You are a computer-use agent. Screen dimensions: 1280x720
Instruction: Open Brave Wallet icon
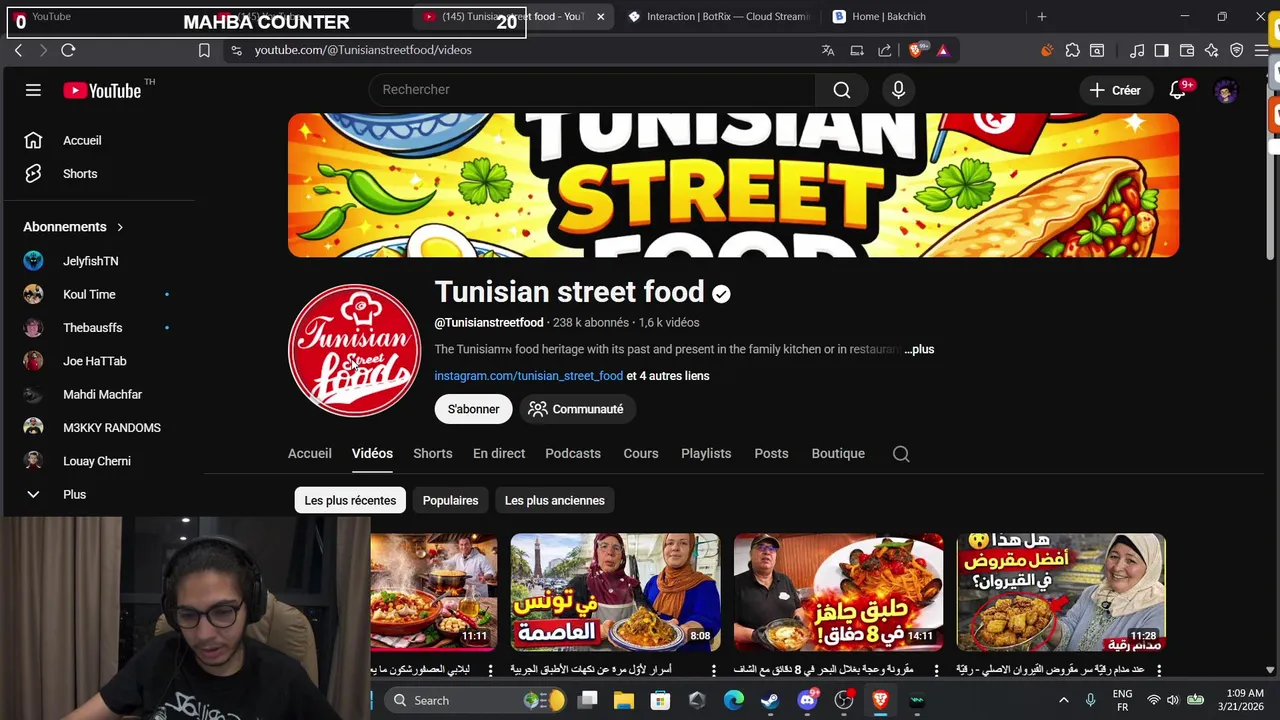coord(1187,50)
